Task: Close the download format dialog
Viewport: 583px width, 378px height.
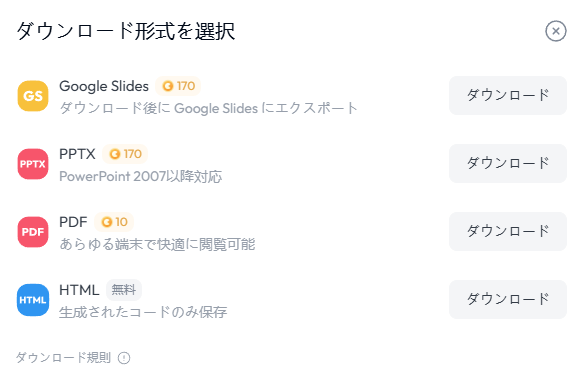Action: coord(556,31)
